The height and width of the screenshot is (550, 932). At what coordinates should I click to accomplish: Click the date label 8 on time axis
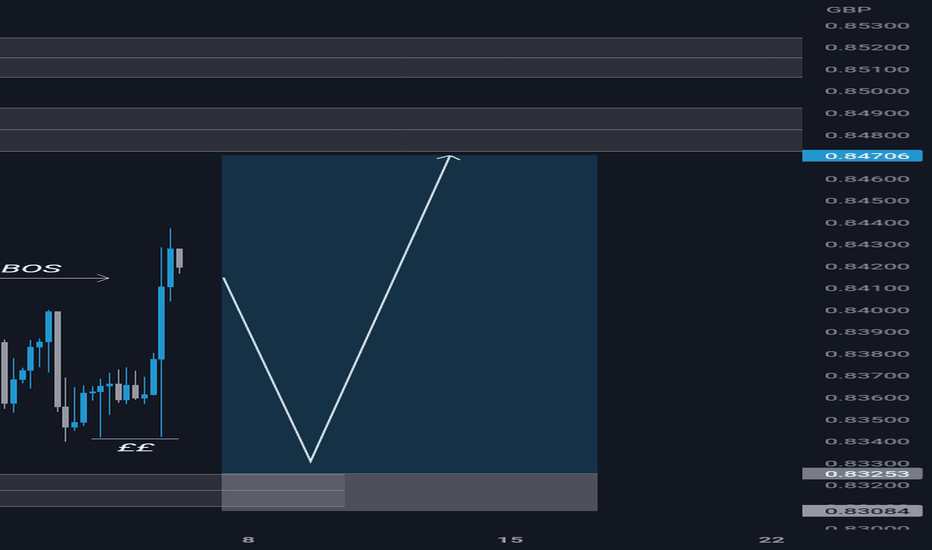click(248, 540)
